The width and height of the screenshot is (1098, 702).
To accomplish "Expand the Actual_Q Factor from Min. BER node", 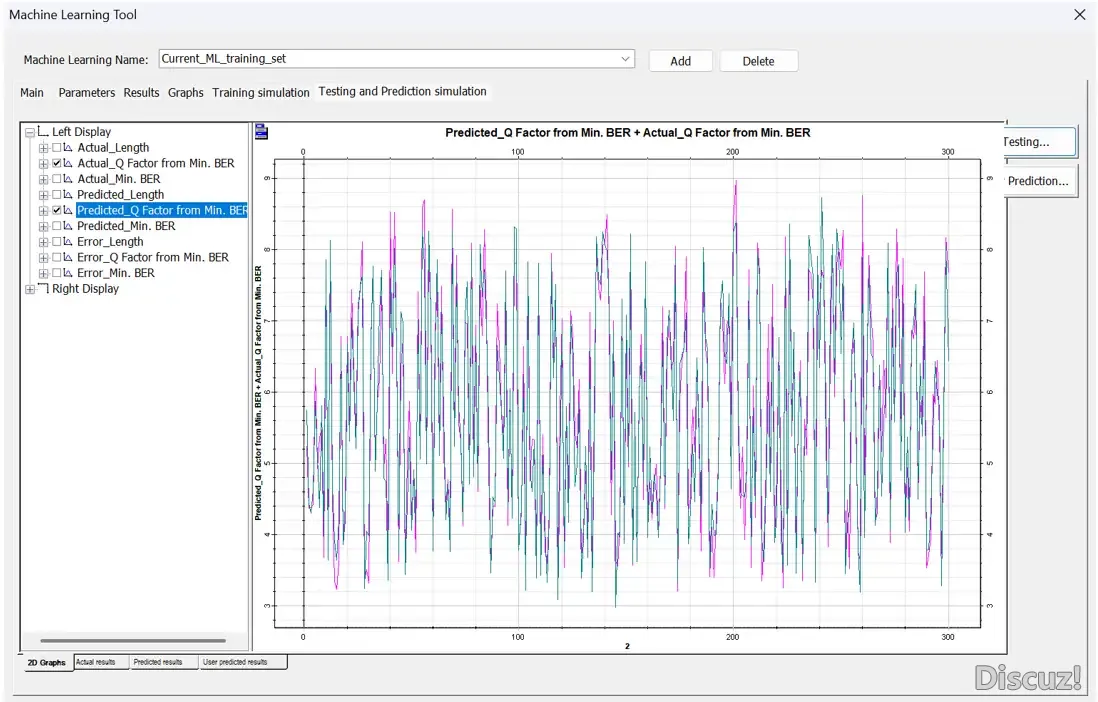I will point(43,163).
